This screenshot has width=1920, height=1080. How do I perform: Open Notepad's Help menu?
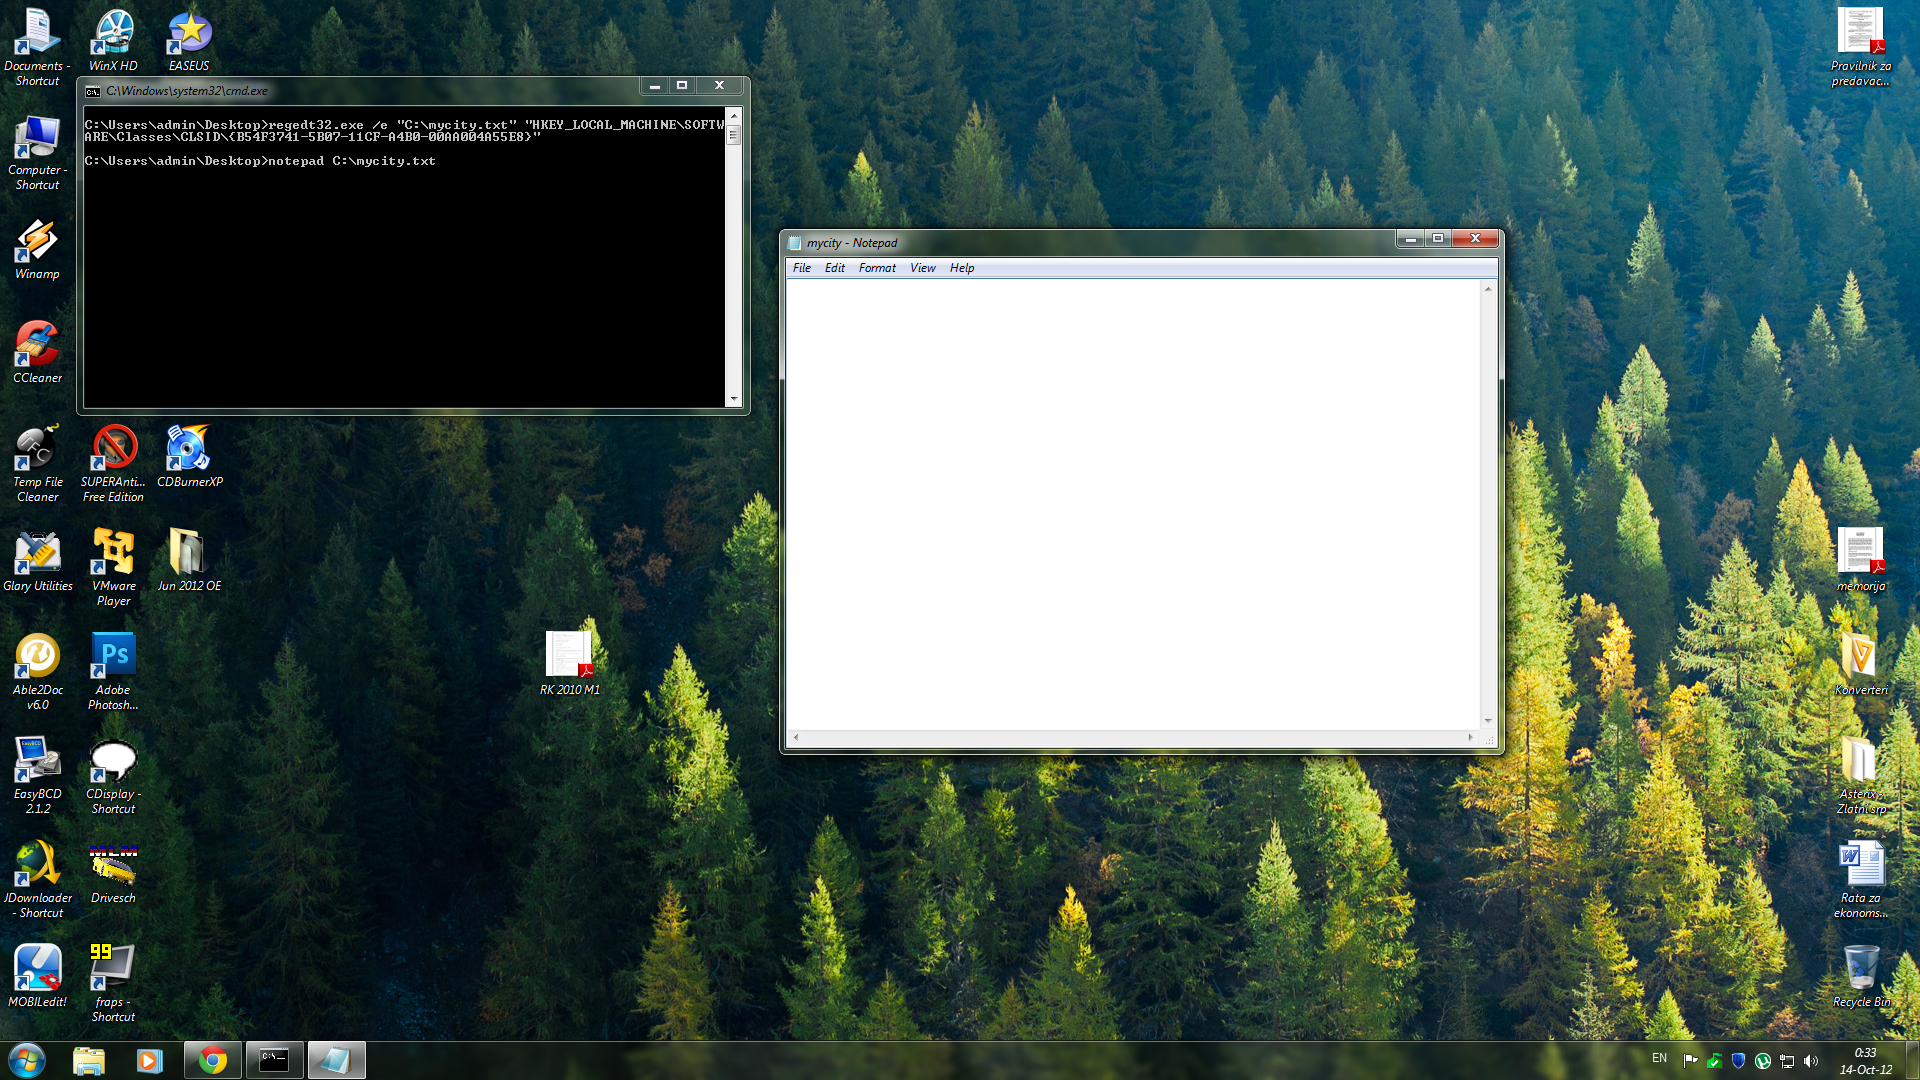961,268
